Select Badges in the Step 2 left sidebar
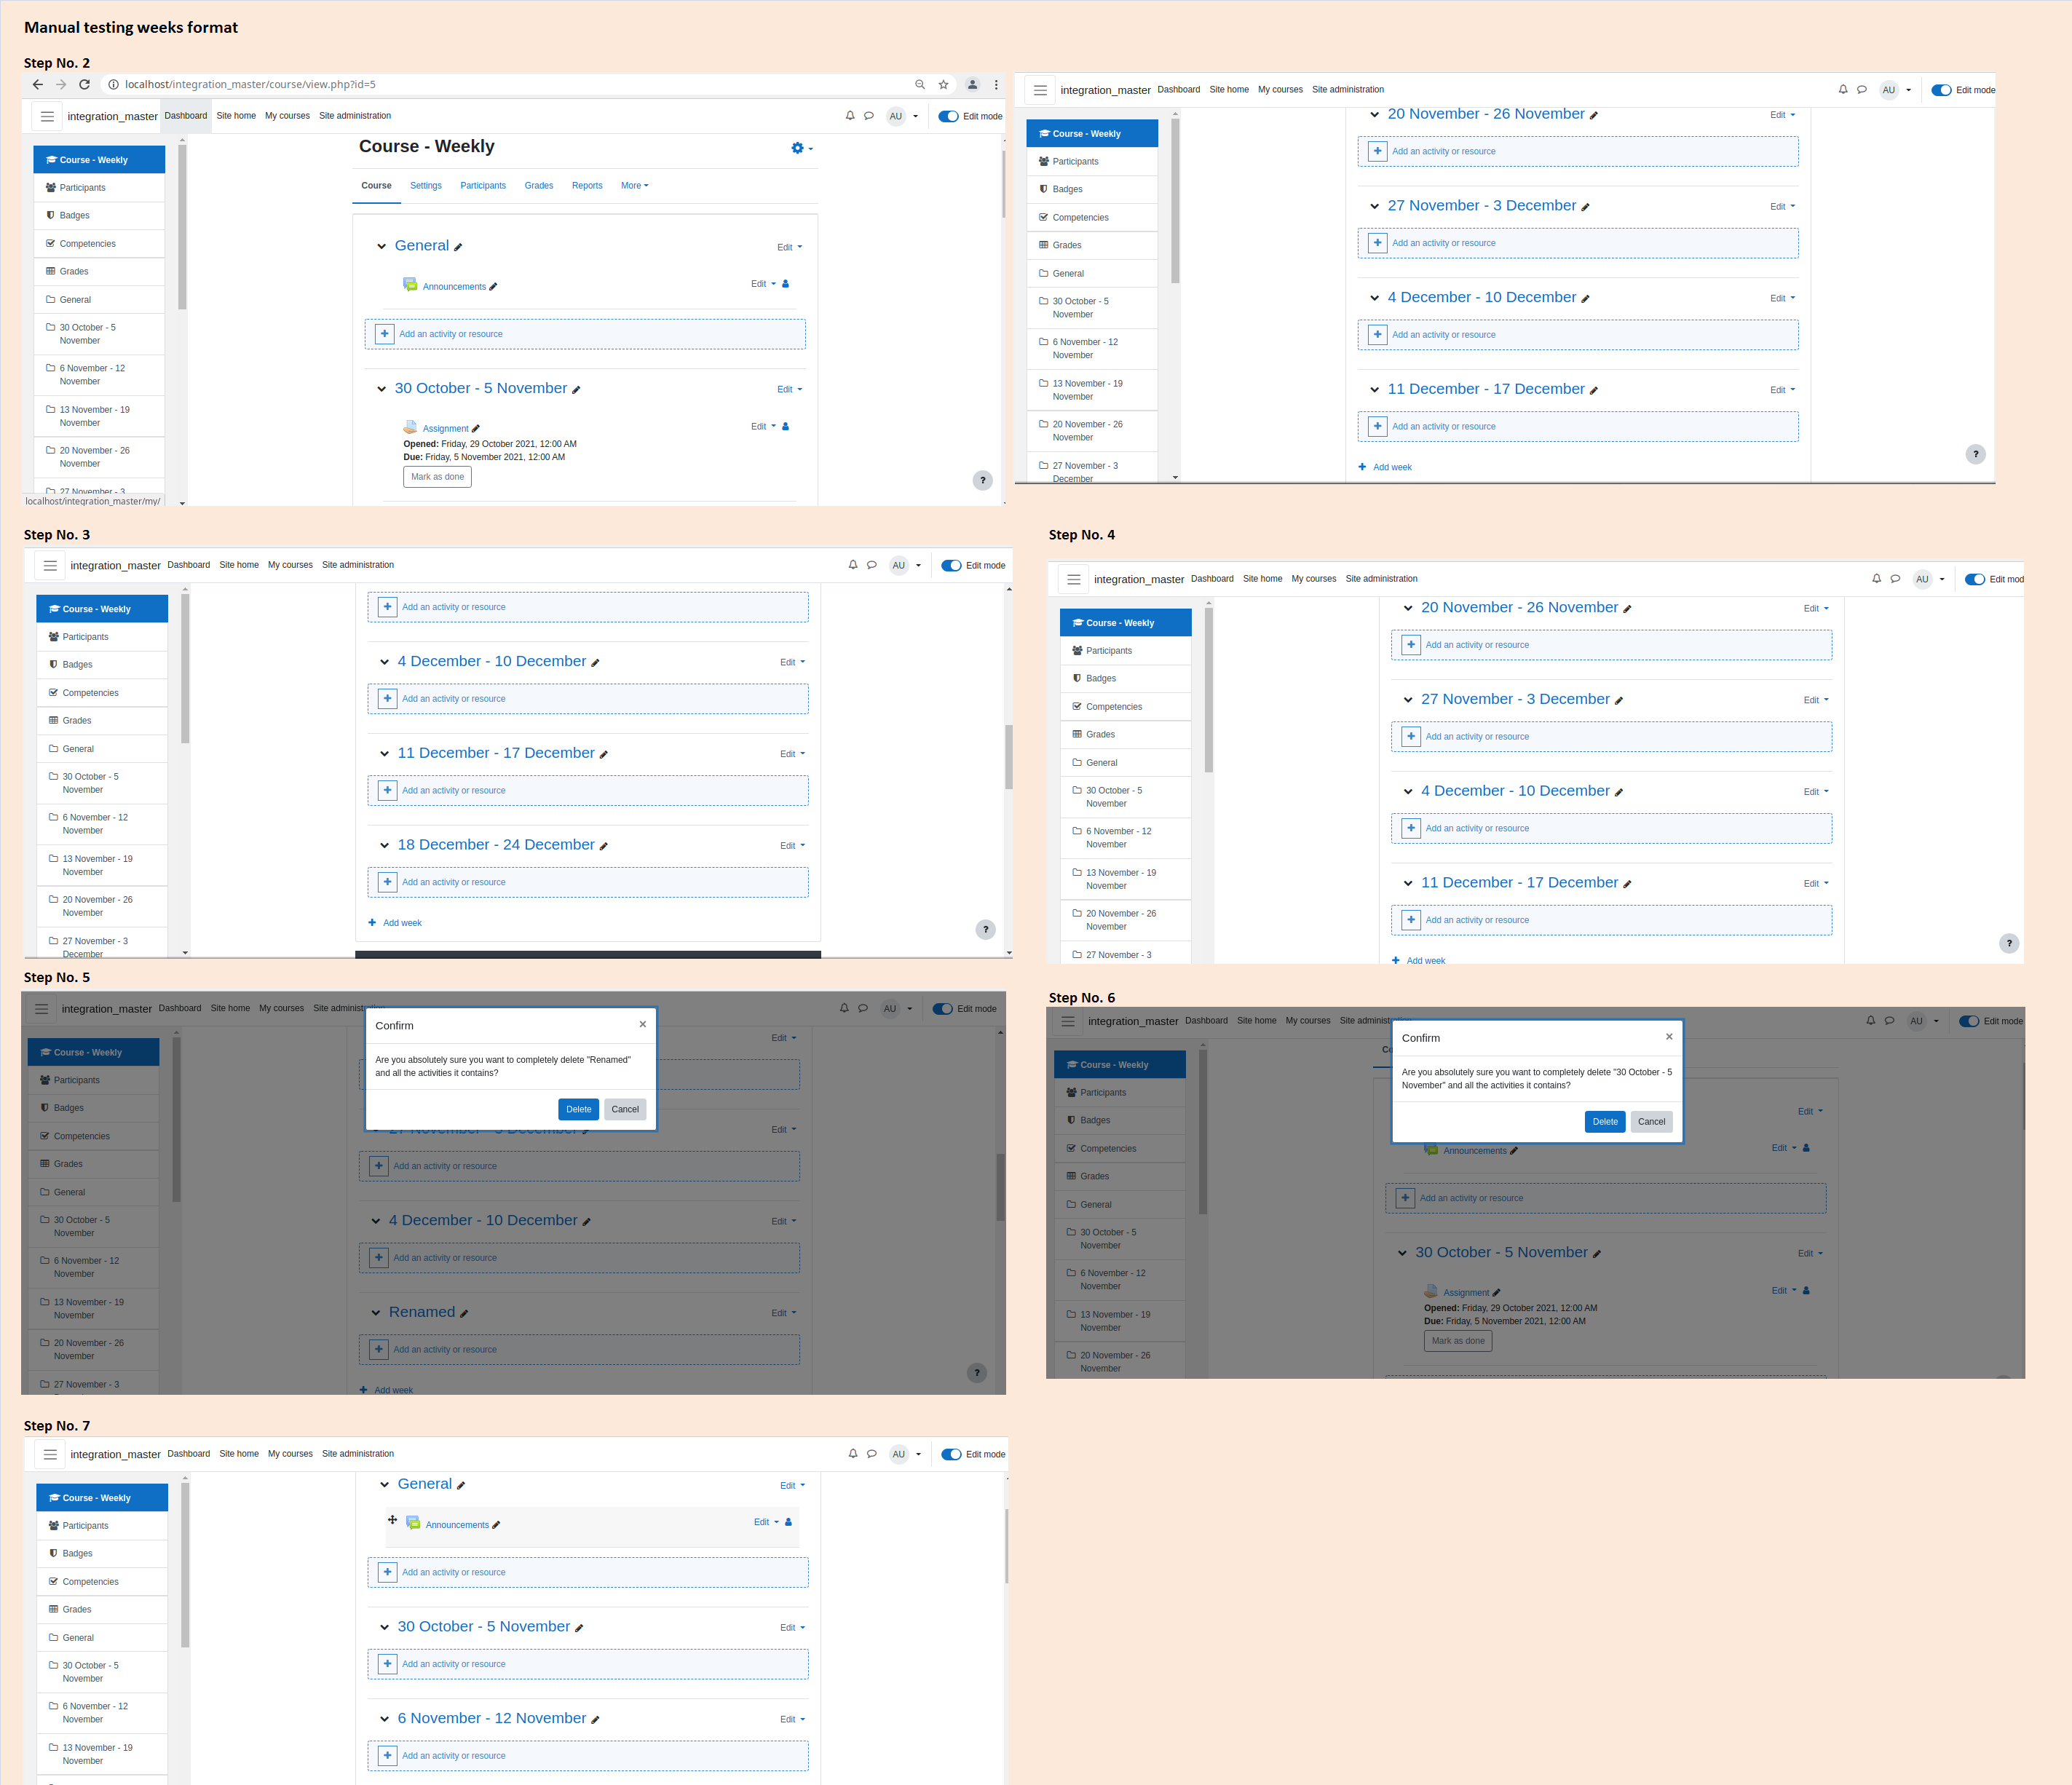This screenshot has height=1785, width=2072. tap(98, 216)
